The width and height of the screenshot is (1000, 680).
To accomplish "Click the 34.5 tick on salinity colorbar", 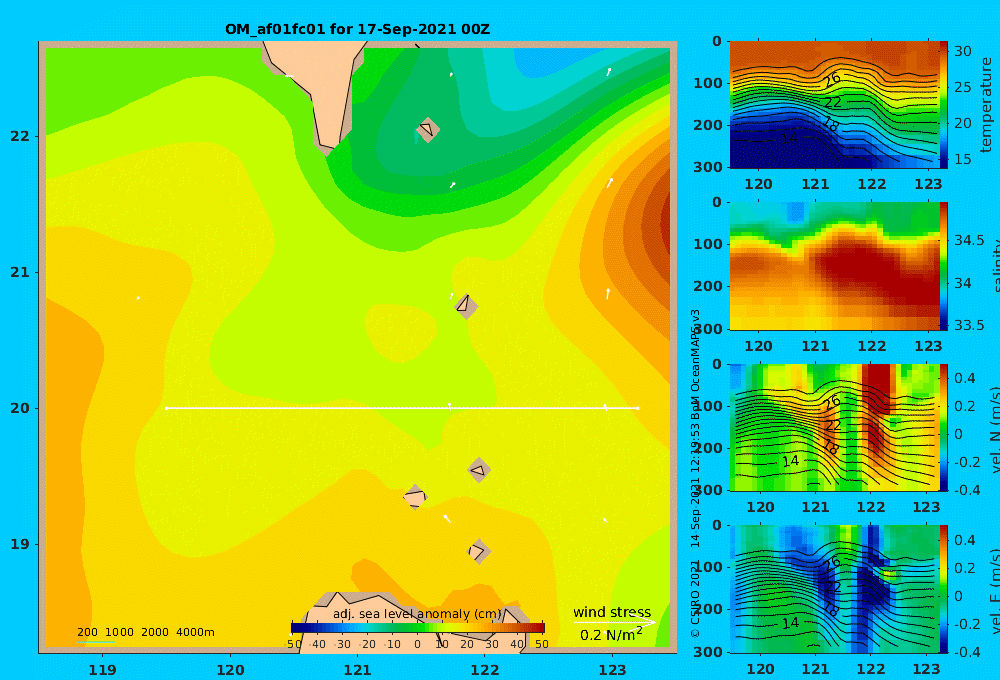I will tap(969, 240).
